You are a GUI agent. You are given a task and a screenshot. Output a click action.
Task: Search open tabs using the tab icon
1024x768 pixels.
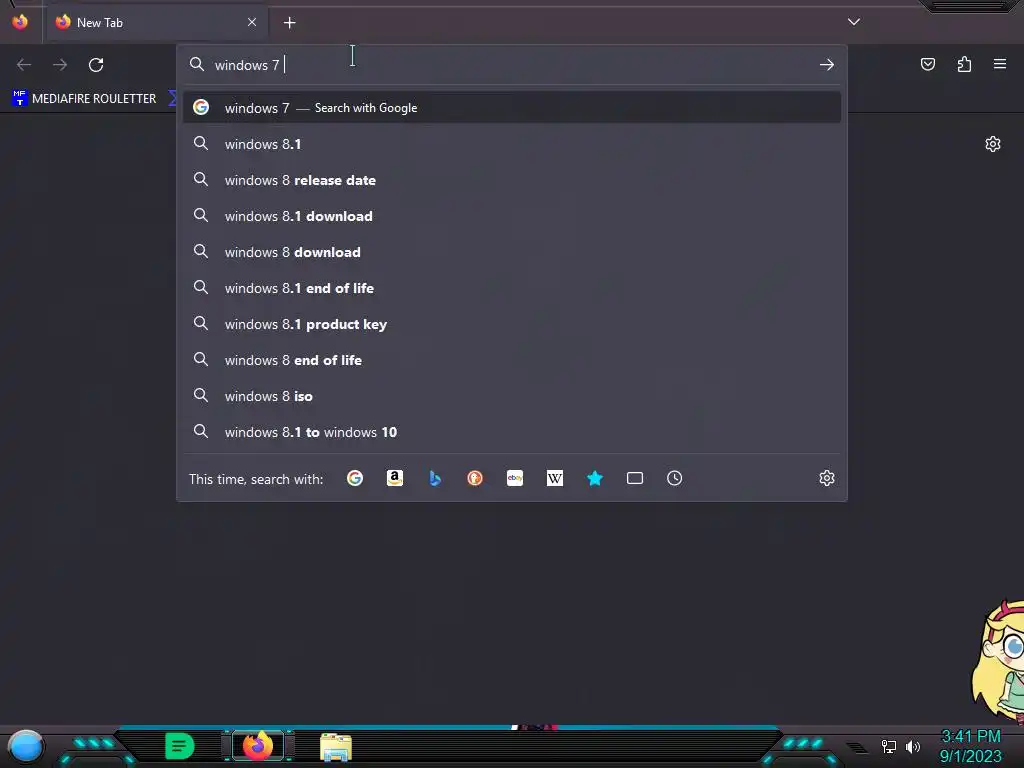coord(635,479)
